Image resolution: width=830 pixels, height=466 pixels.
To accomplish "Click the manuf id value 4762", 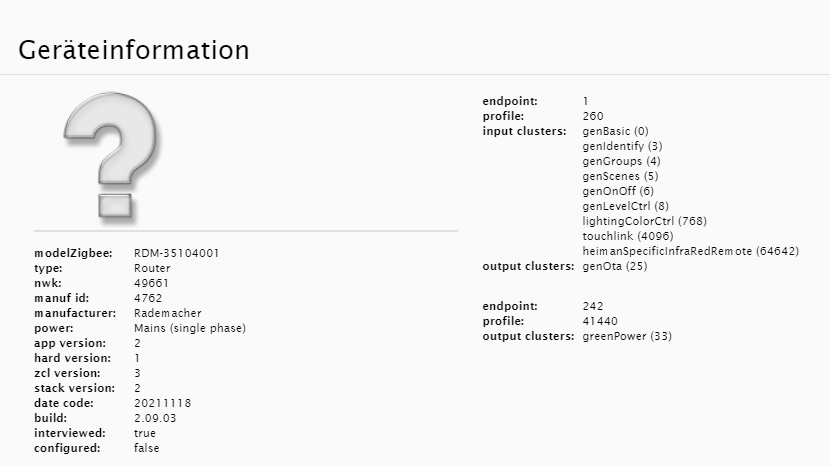I will click(x=147, y=298).
